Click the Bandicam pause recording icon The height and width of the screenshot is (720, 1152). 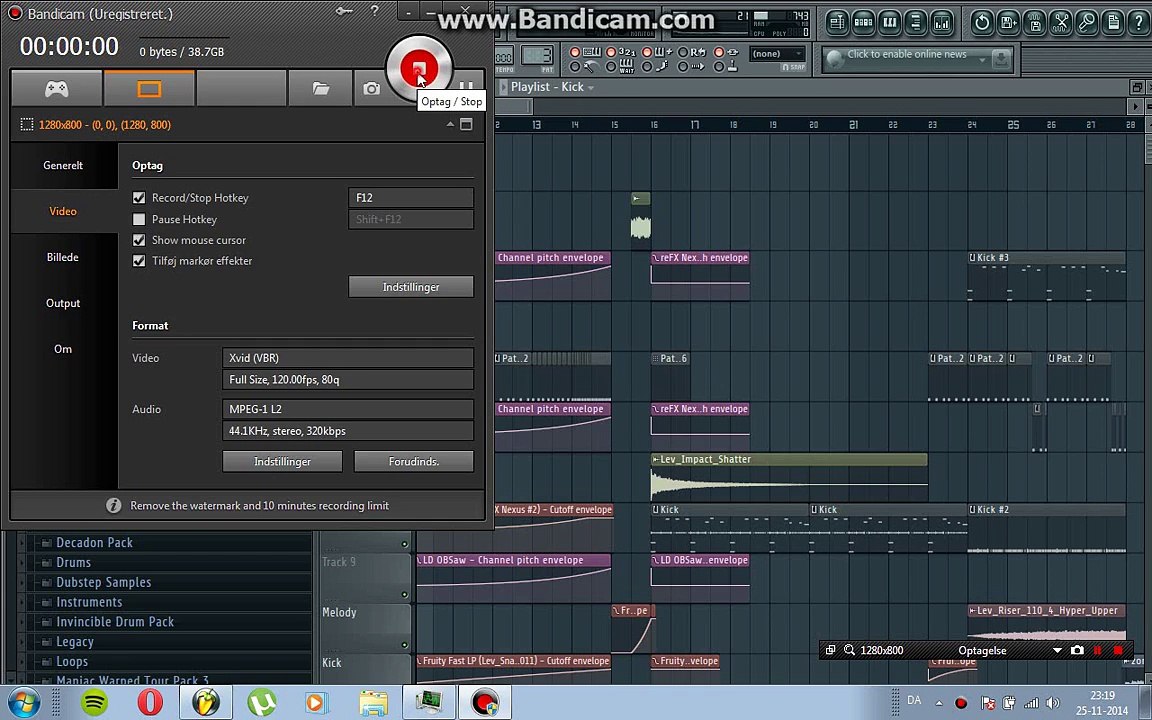pyautogui.click(x=467, y=87)
